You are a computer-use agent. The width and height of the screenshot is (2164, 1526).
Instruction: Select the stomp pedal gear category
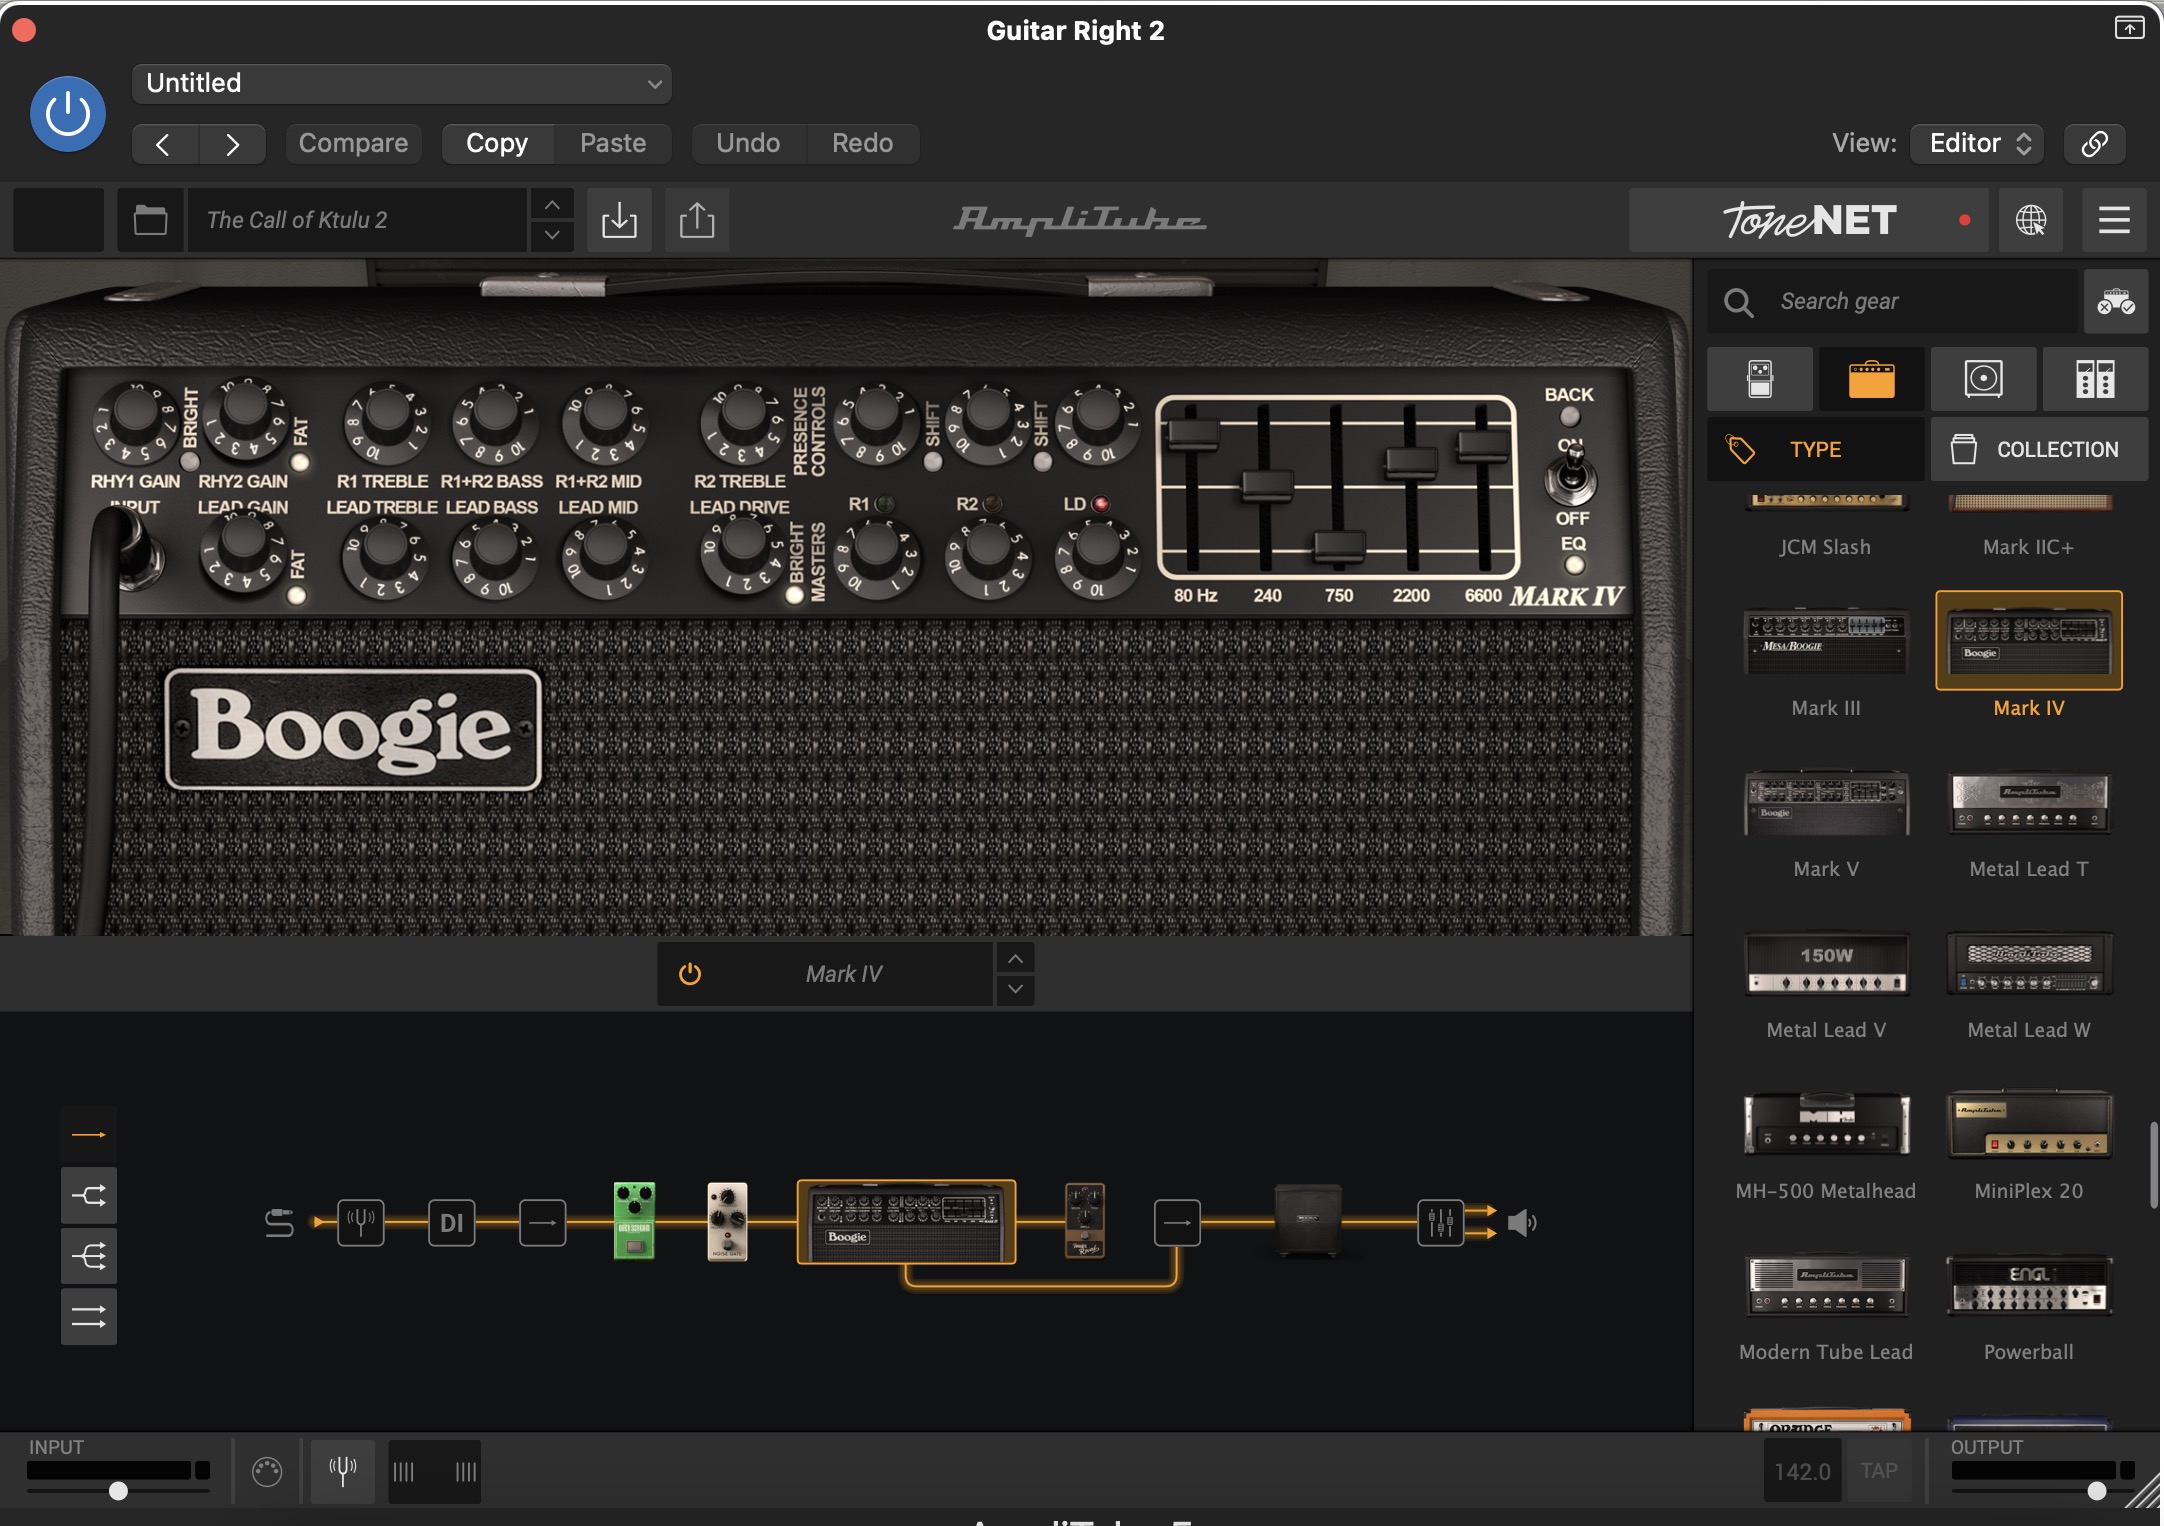1760,379
